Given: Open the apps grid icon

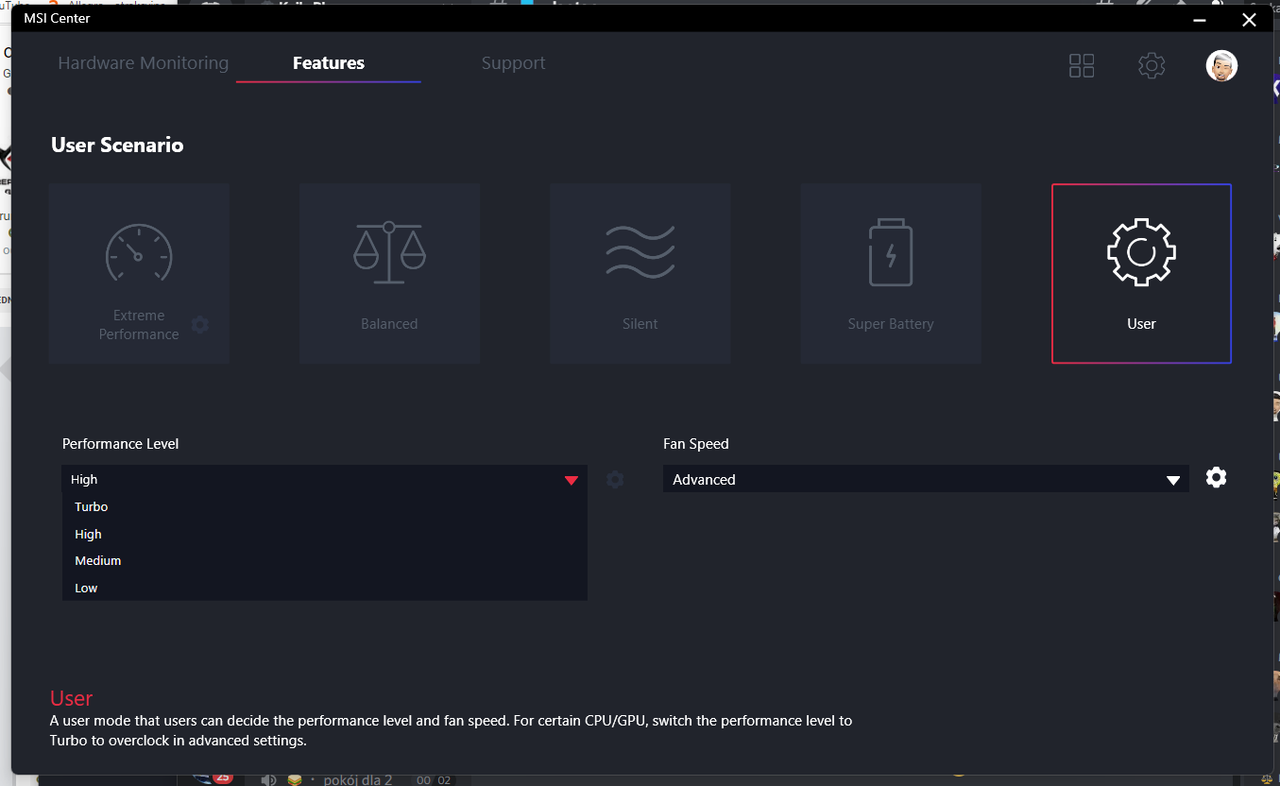Looking at the screenshot, I should tap(1081, 66).
